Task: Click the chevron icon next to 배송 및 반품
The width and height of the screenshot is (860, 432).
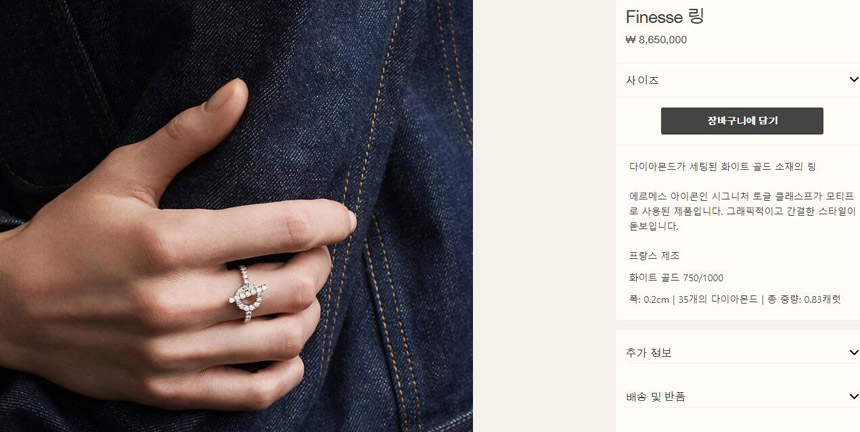Action: tap(853, 396)
